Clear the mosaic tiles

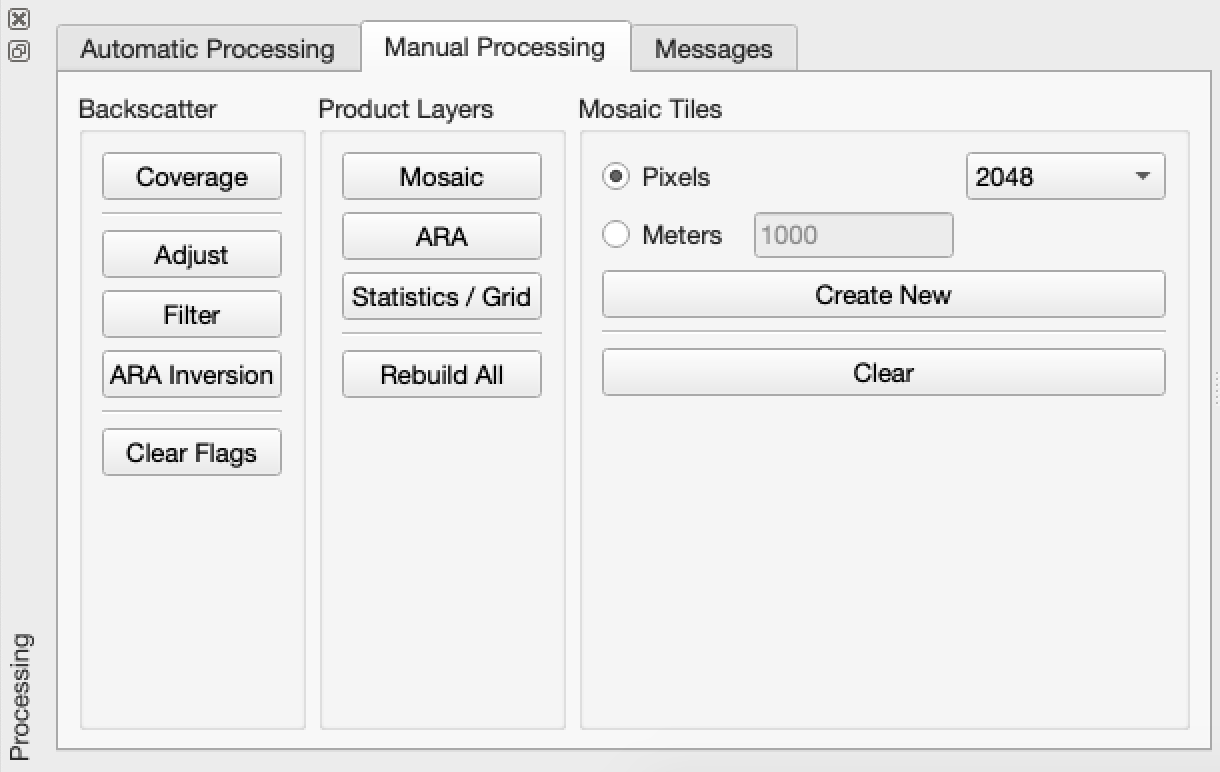(x=883, y=373)
